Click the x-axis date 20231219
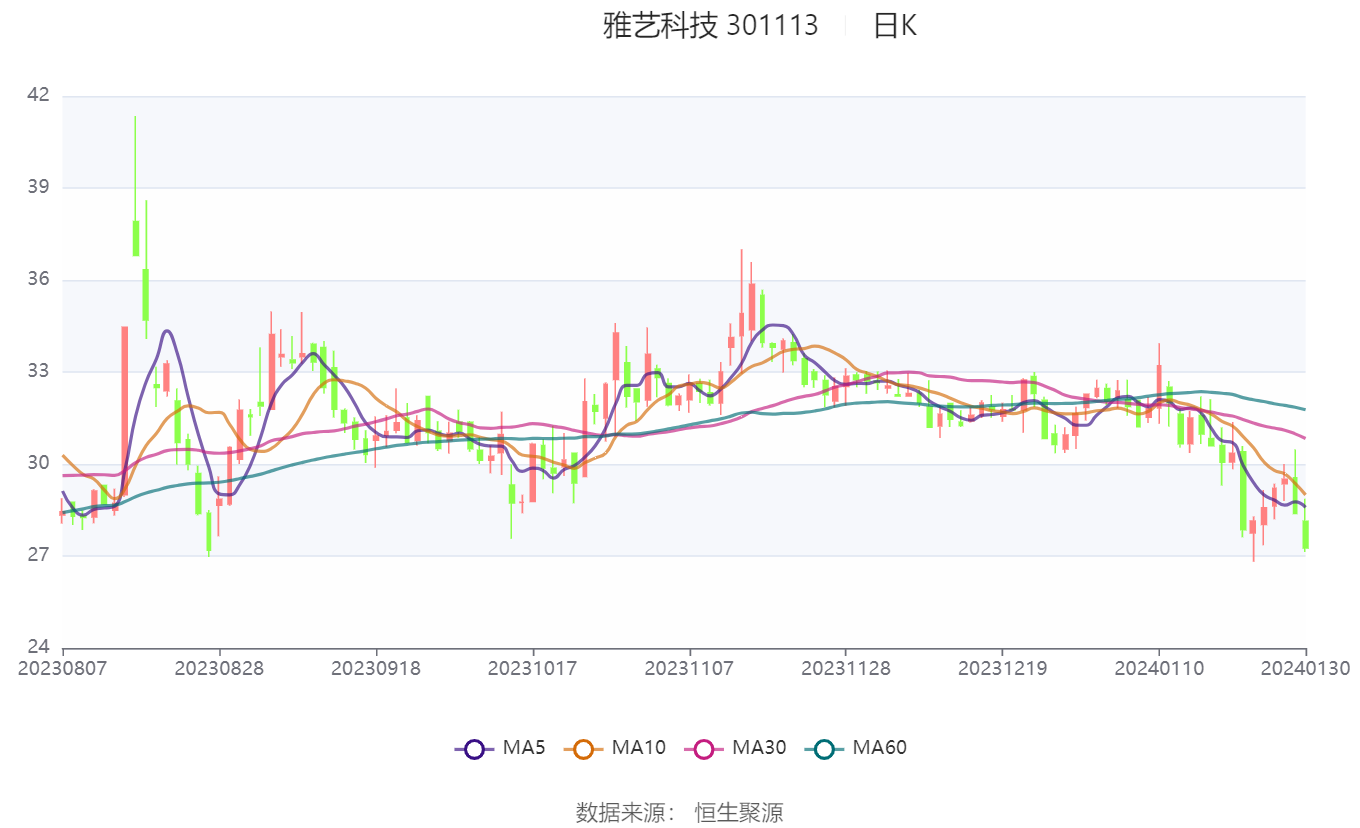Viewport: 1360px width, 828px height. pyautogui.click(x=1002, y=668)
